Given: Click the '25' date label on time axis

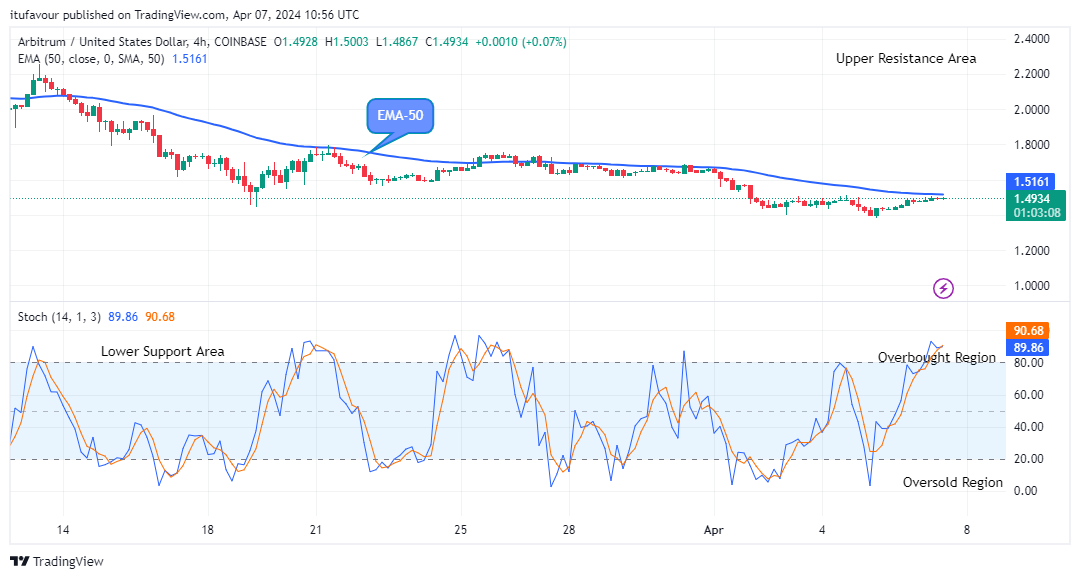Looking at the screenshot, I should click(x=460, y=530).
